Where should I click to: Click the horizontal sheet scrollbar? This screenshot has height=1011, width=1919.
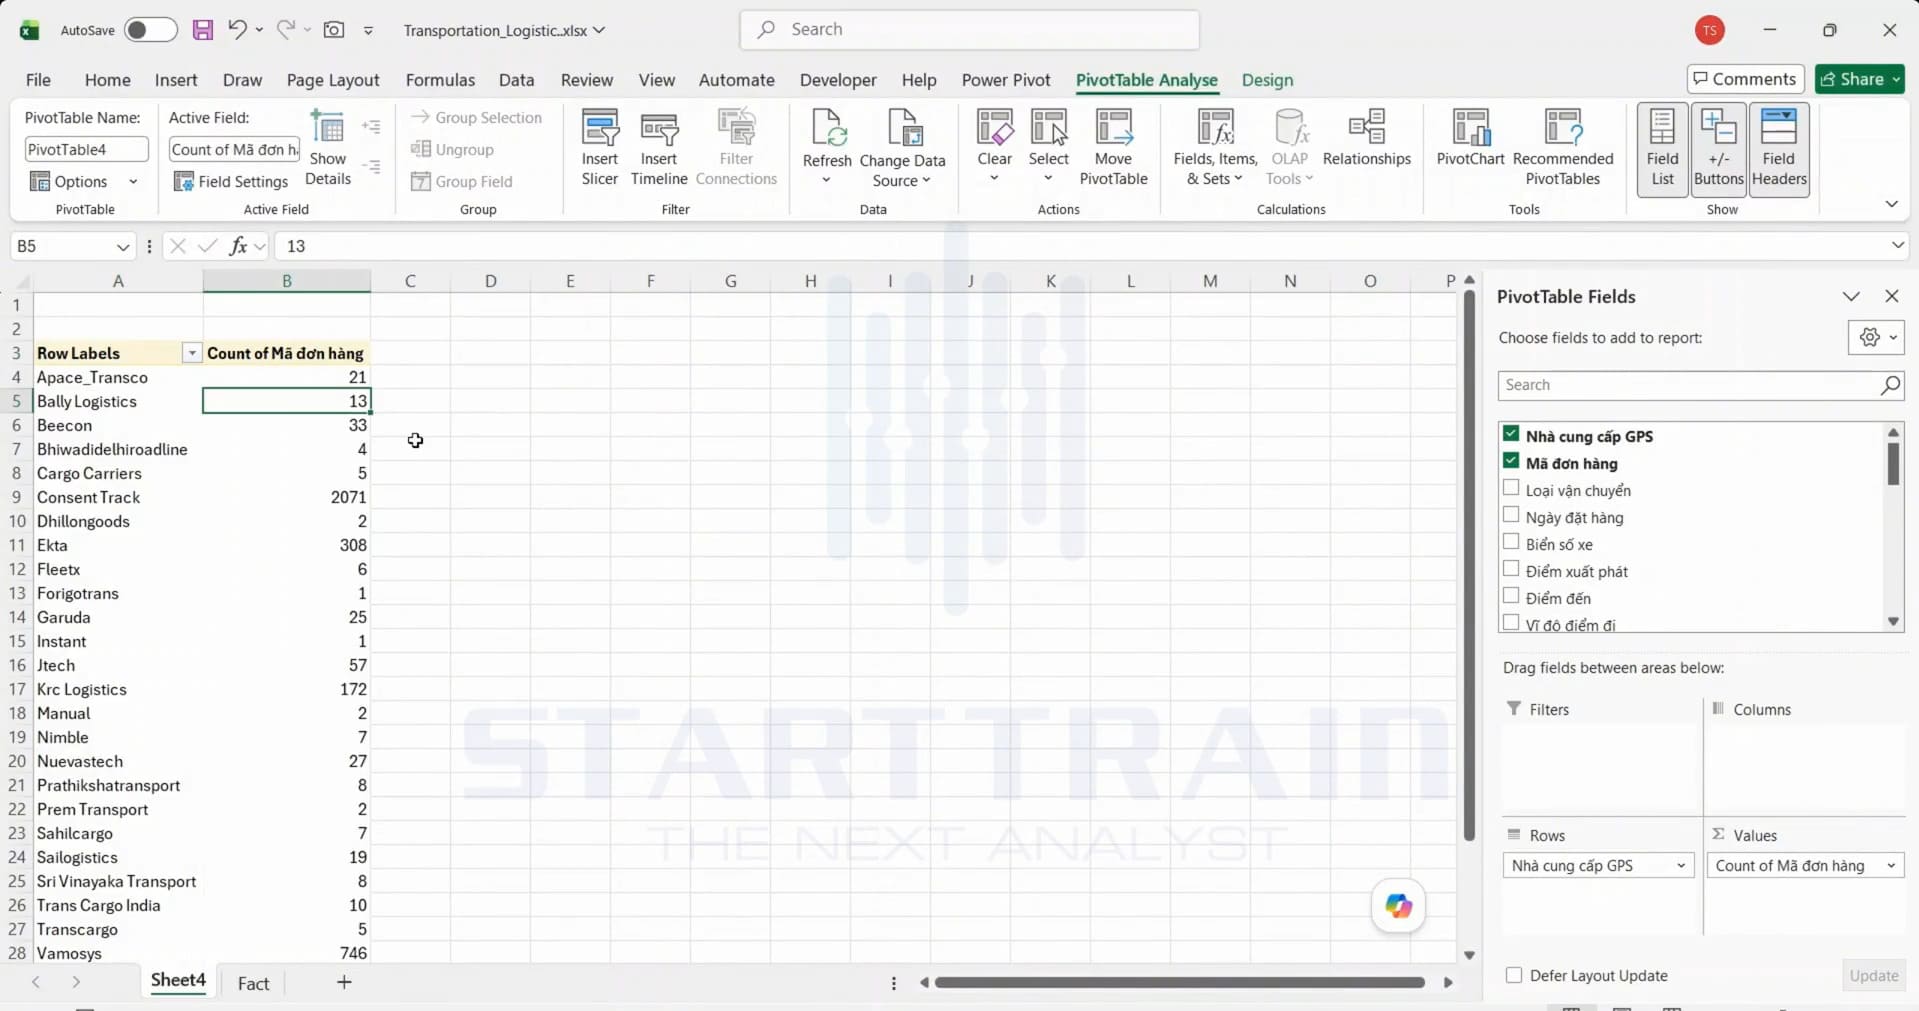tap(1179, 983)
